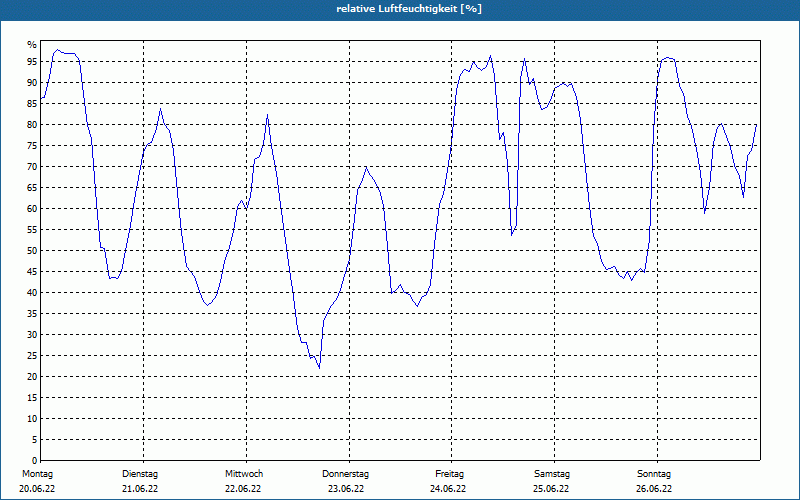Click the y-axis value '25'
The height and width of the screenshot is (500, 800).
(32, 356)
